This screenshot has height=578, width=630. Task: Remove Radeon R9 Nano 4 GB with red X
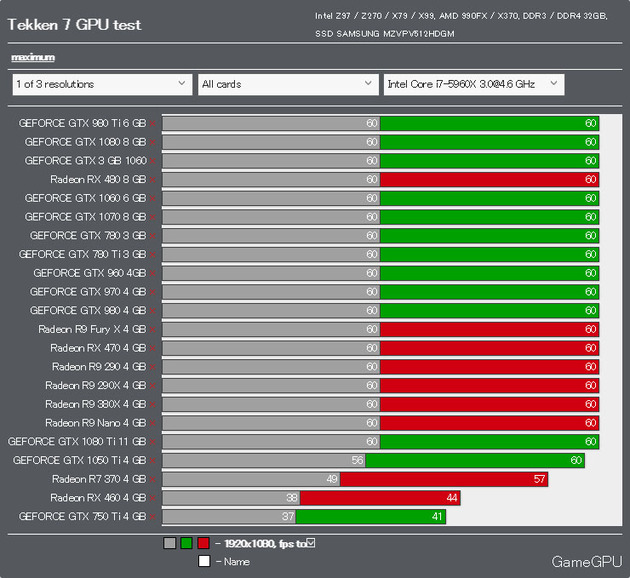pos(153,423)
